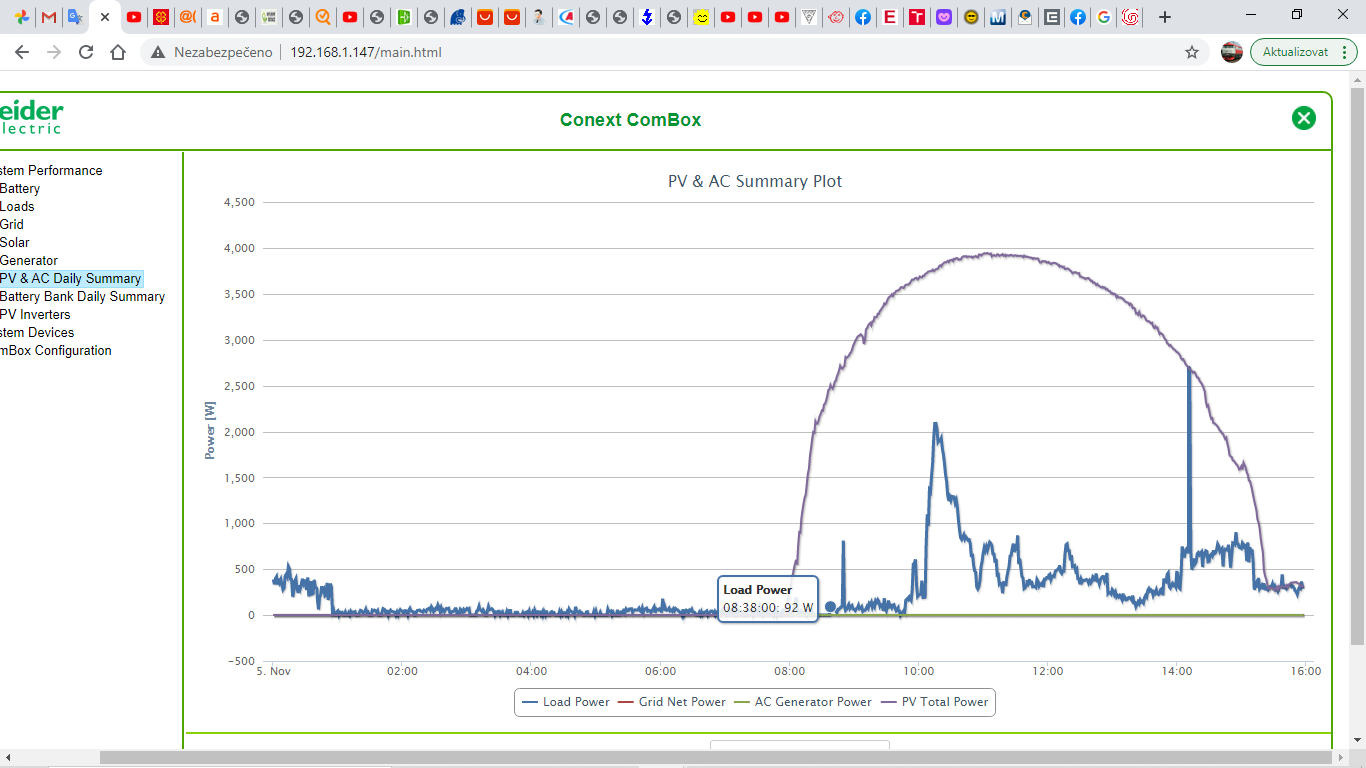Open a new browser tab with plus icon
Viewport: 1366px width, 768px height.
click(1164, 17)
